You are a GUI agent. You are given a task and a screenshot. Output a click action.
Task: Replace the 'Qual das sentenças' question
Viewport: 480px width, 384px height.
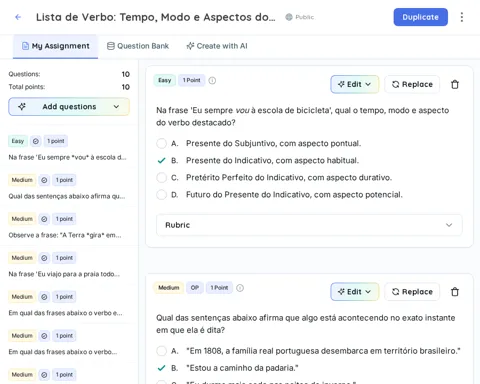coord(412,292)
